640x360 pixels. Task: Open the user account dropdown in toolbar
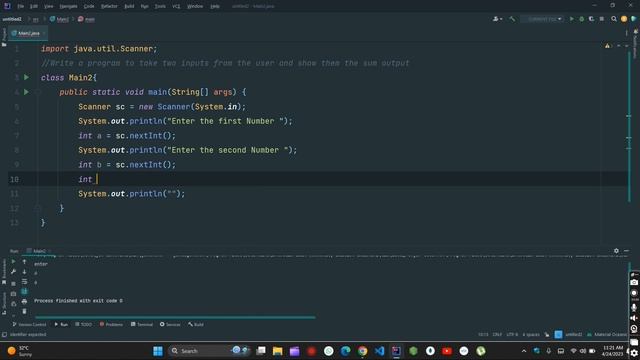tap(497, 19)
